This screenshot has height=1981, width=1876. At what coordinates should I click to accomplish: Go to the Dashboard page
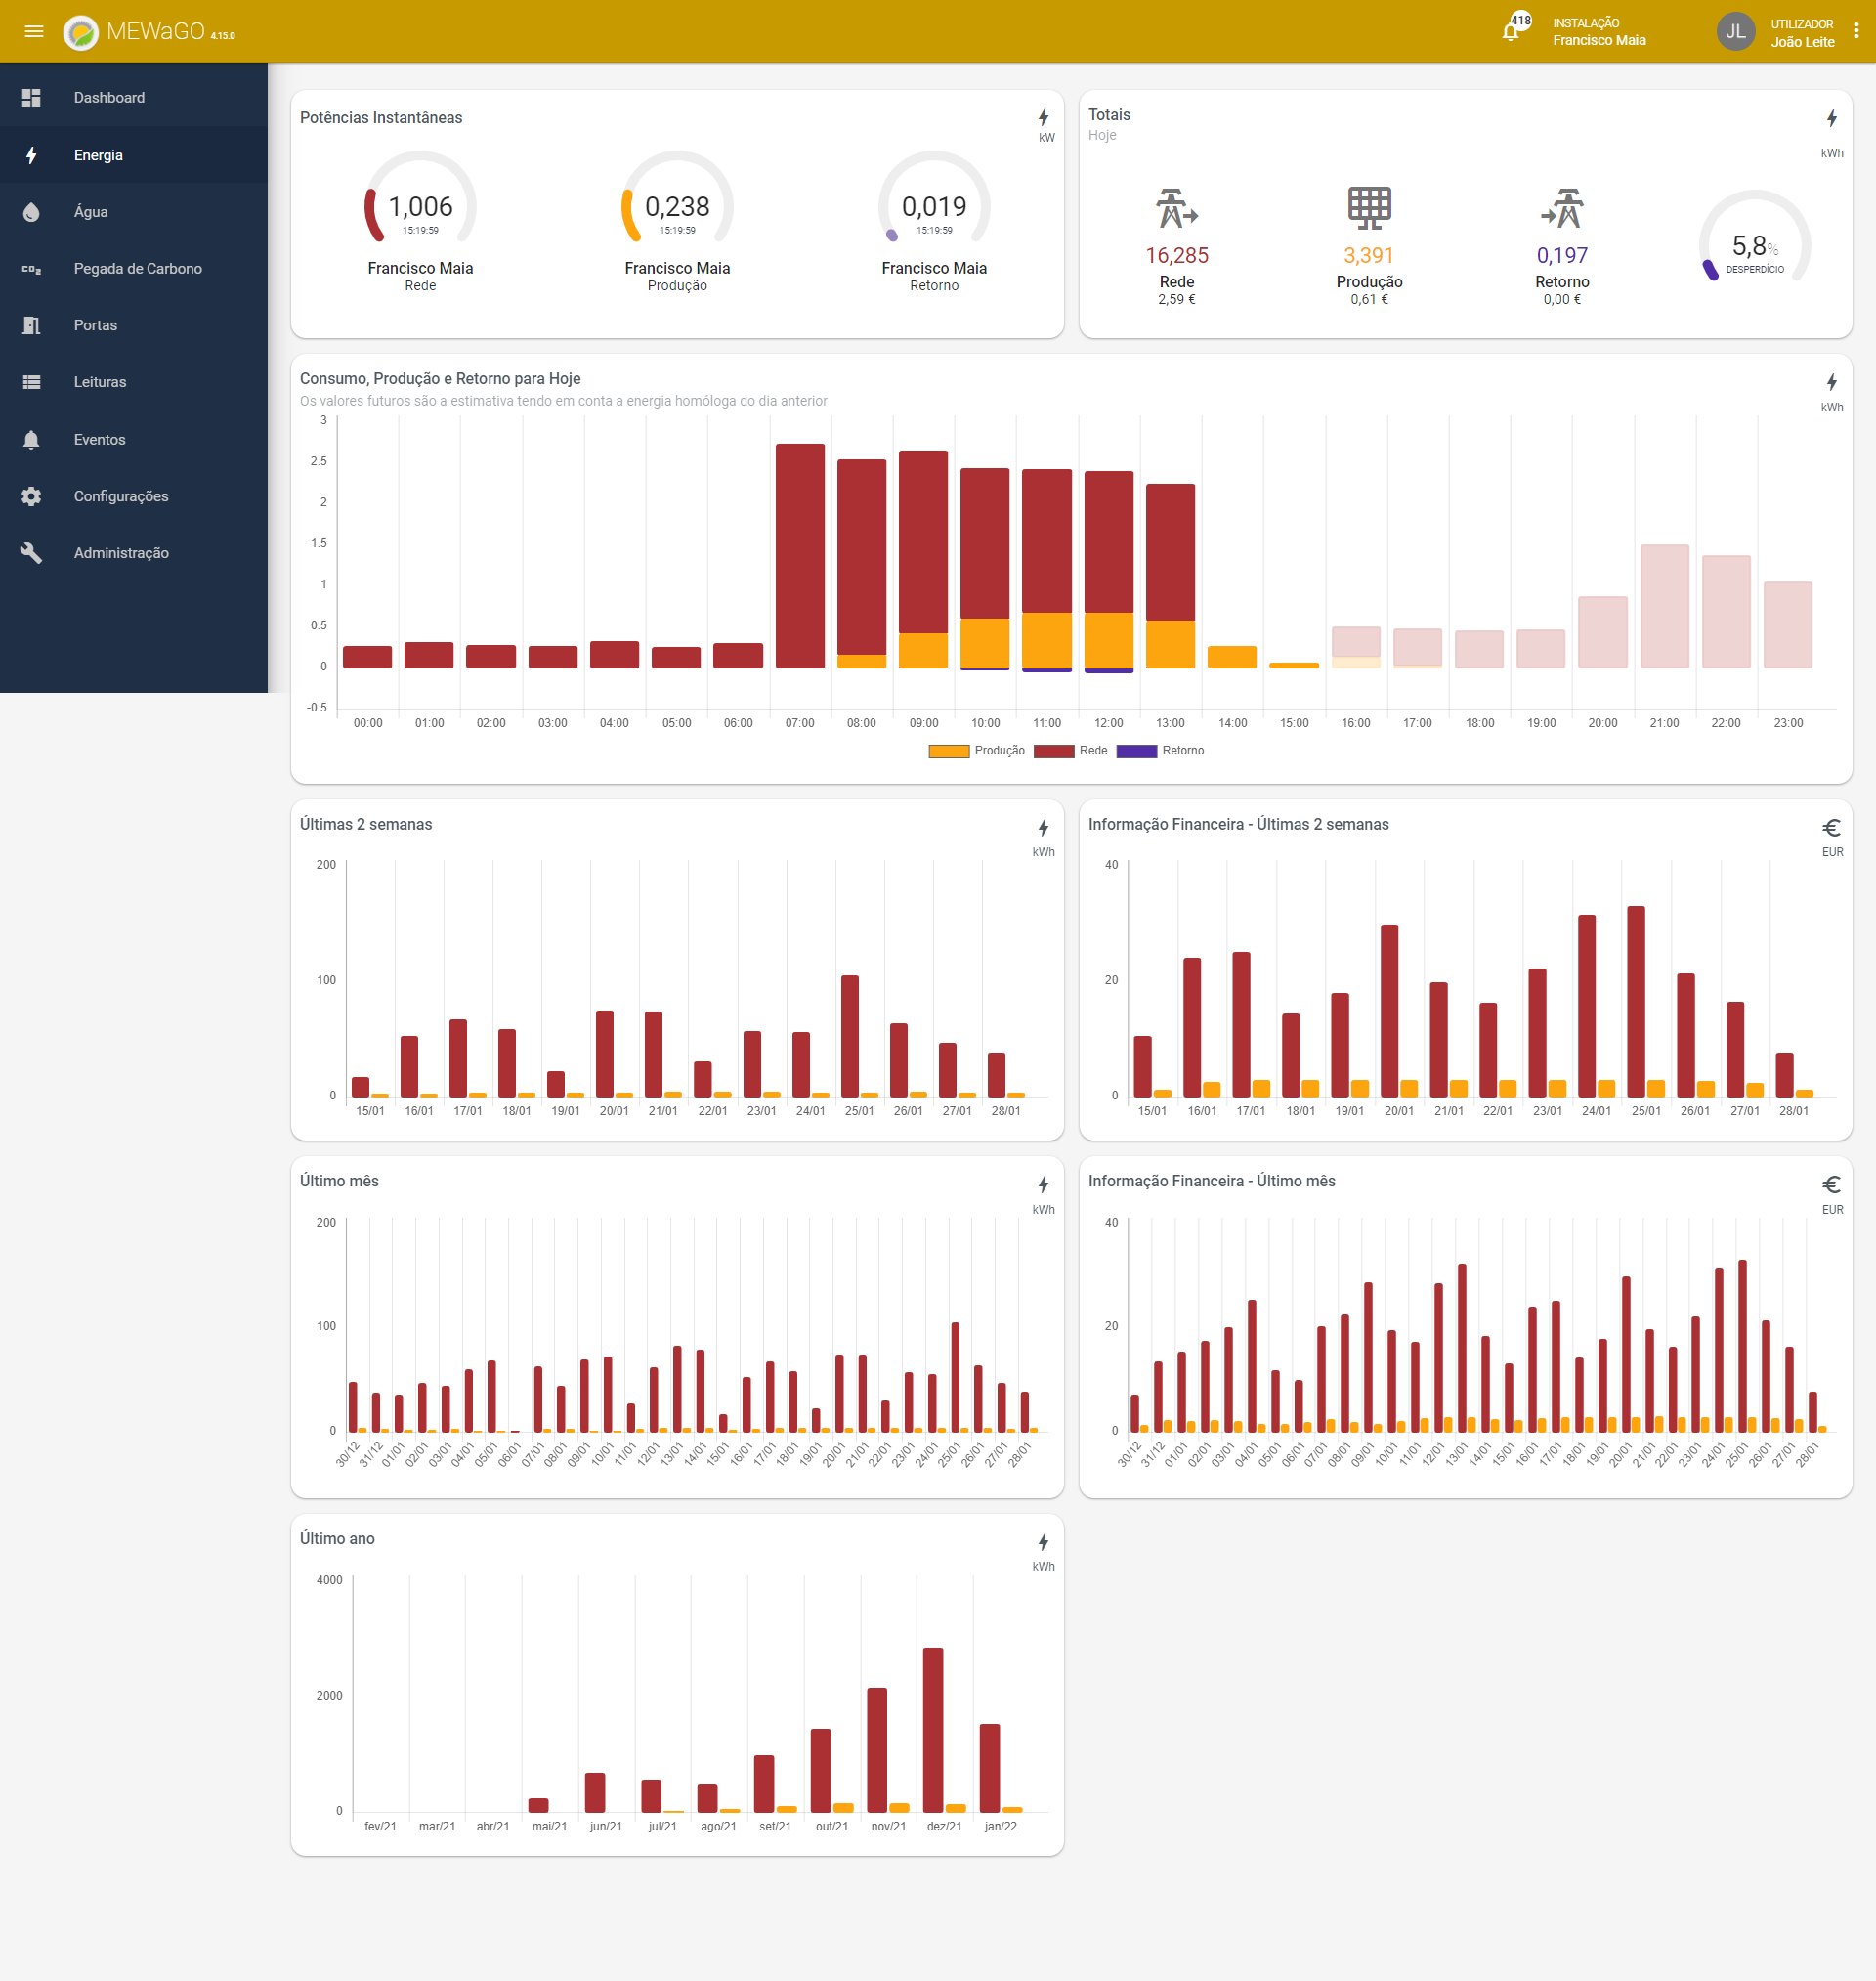[134, 97]
